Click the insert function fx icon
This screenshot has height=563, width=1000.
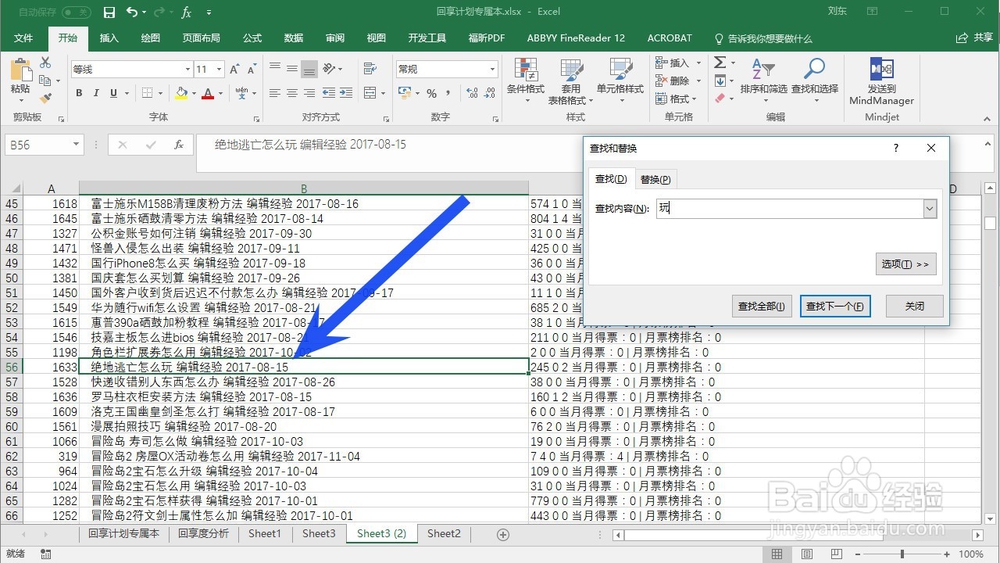tap(179, 145)
